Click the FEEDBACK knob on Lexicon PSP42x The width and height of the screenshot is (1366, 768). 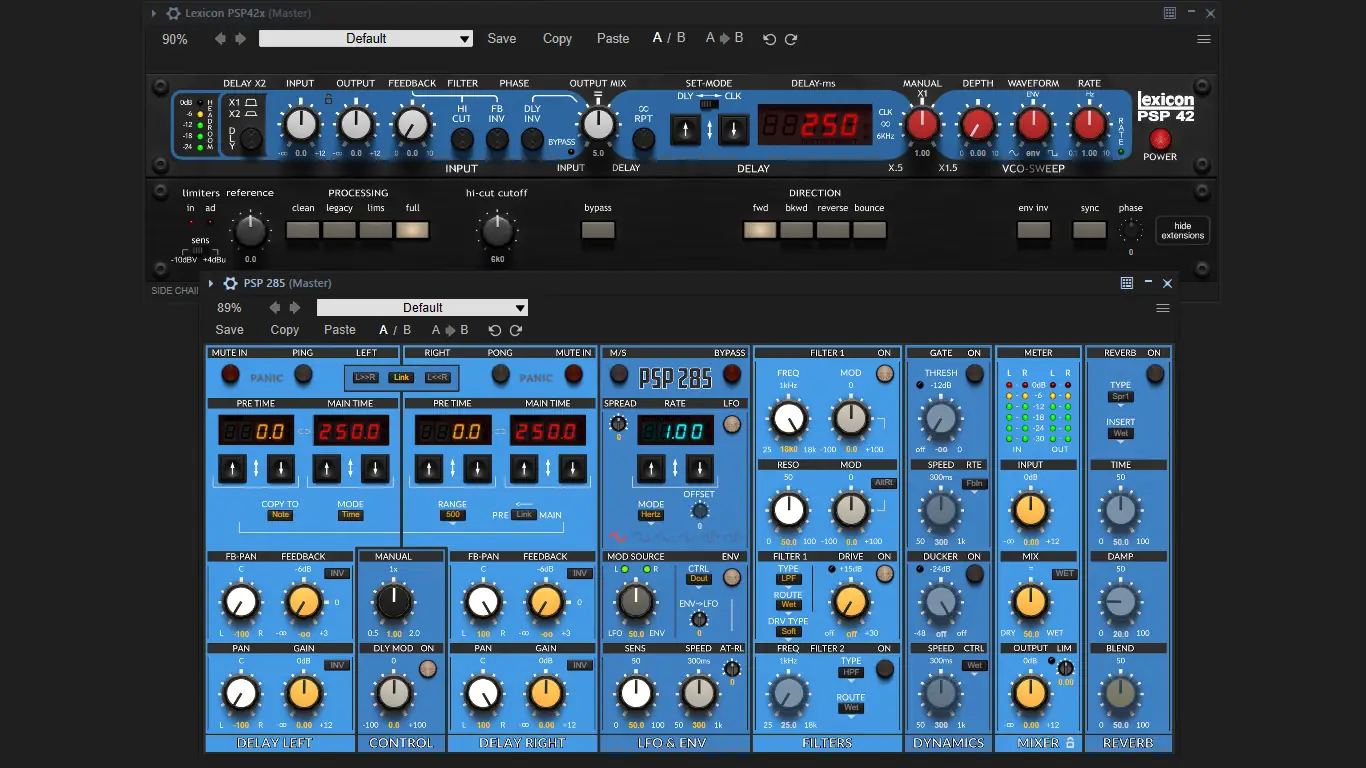(410, 125)
